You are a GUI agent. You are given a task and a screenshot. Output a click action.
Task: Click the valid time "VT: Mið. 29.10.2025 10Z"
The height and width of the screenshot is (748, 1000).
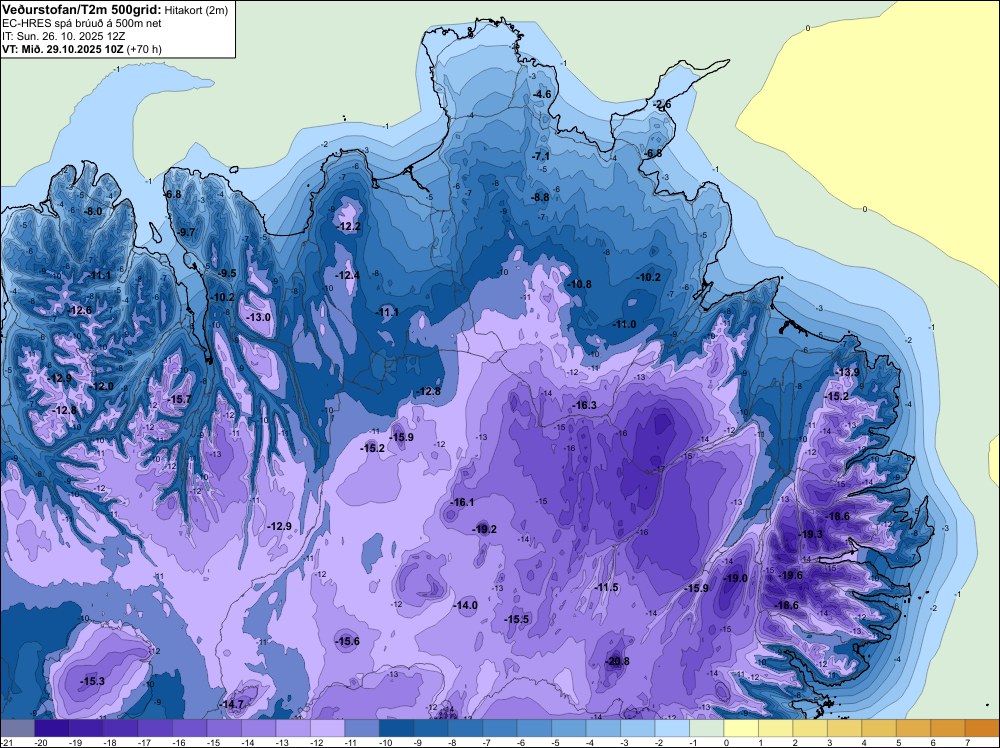[62, 50]
